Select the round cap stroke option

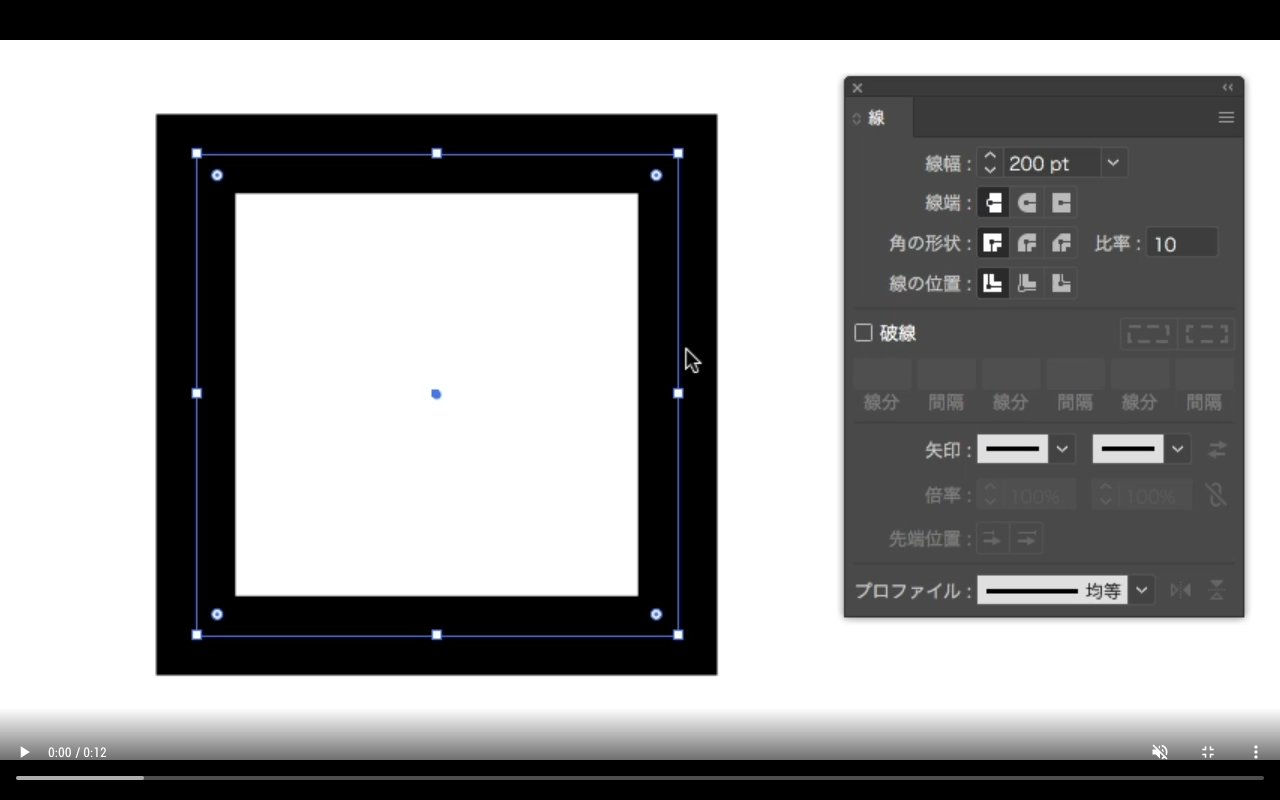click(x=1027, y=202)
